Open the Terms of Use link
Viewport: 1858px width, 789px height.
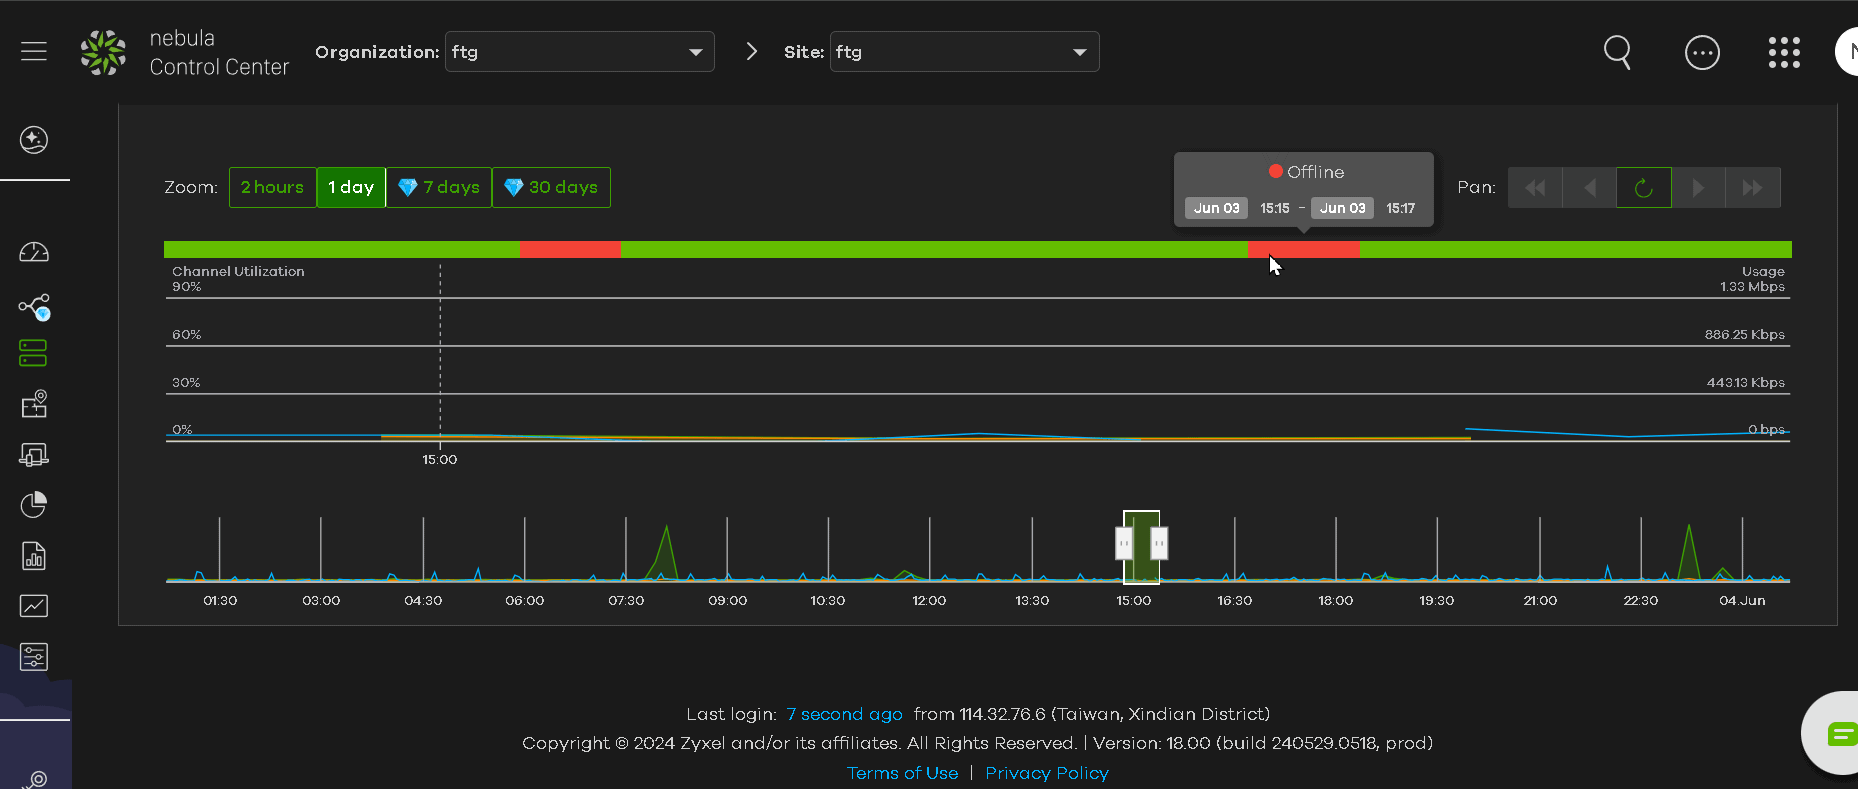pyautogui.click(x=902, y=773)
